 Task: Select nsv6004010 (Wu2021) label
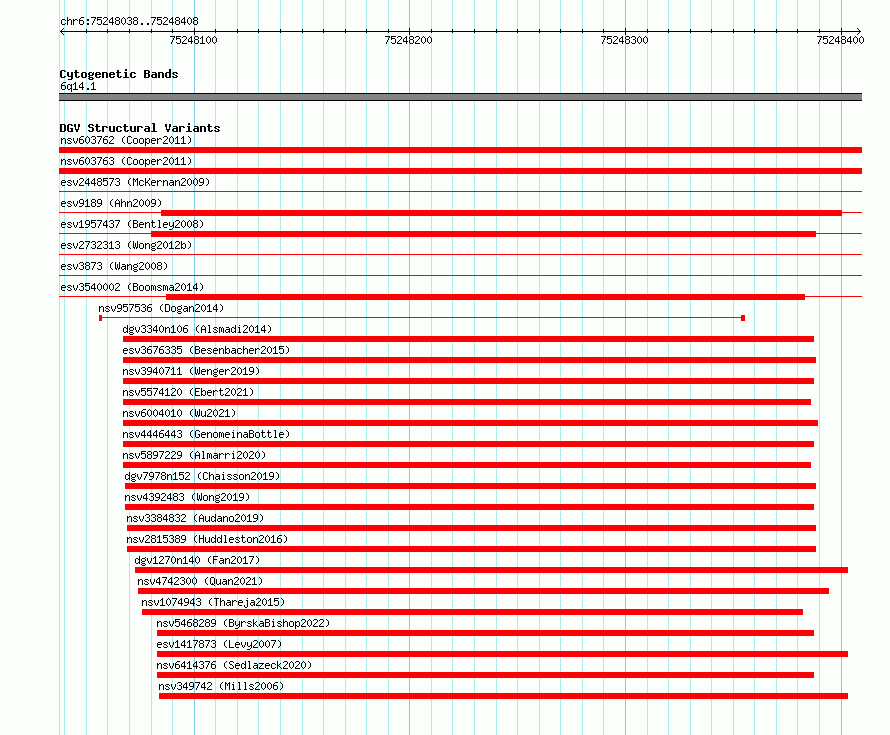click(x=179, y=413)
